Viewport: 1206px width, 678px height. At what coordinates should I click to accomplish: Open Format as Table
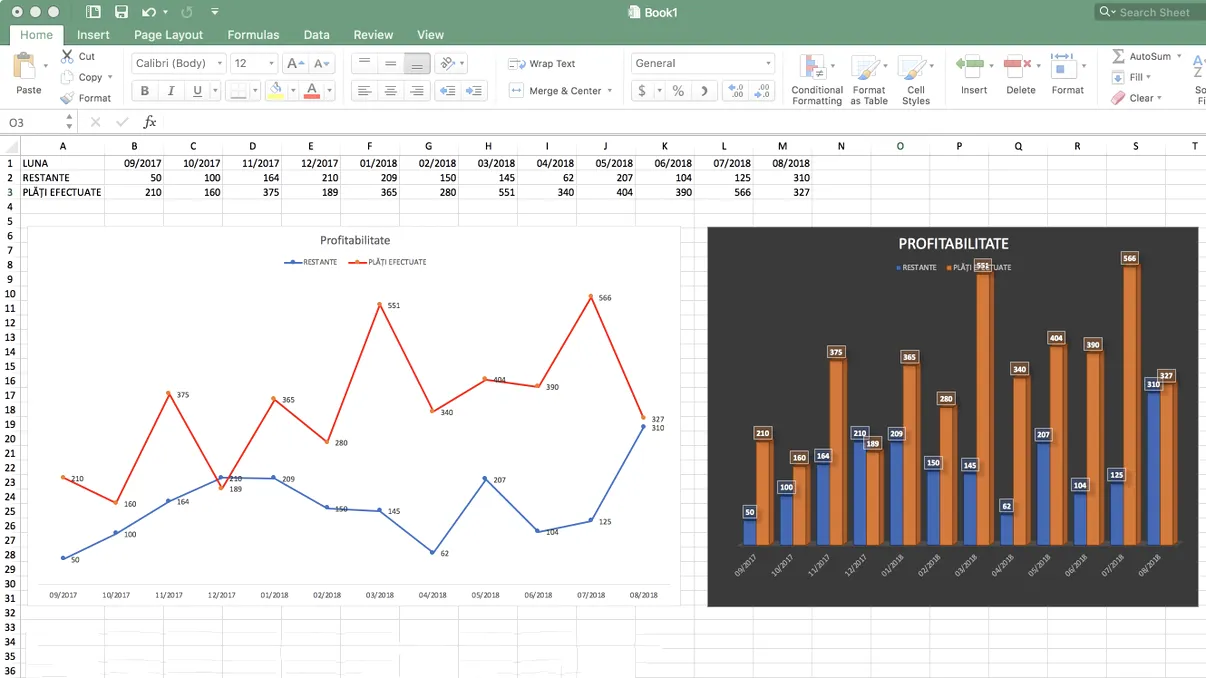pos(869,80)
